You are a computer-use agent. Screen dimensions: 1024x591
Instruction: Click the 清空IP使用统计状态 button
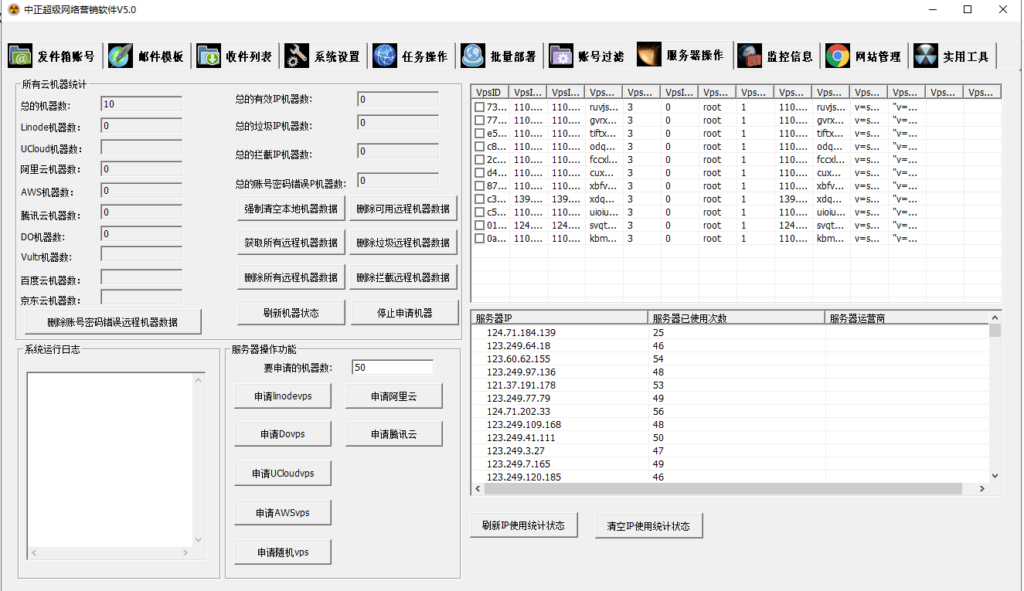tap(648, 526)
